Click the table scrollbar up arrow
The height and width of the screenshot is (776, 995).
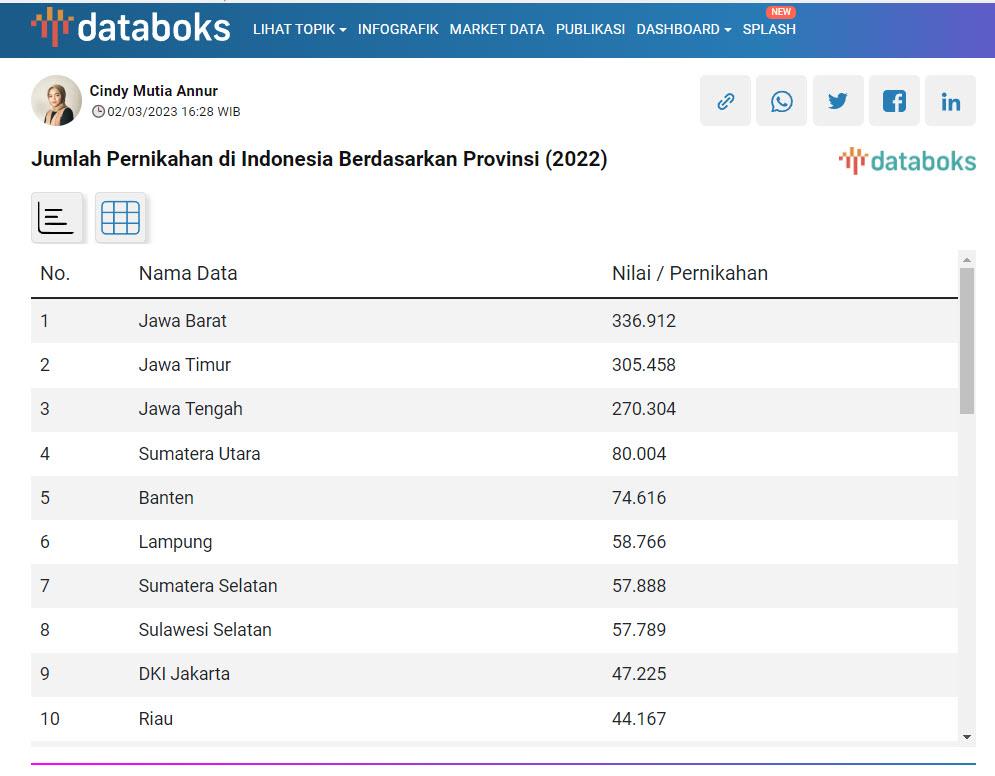pyautogui.click(x=966, y=260)
